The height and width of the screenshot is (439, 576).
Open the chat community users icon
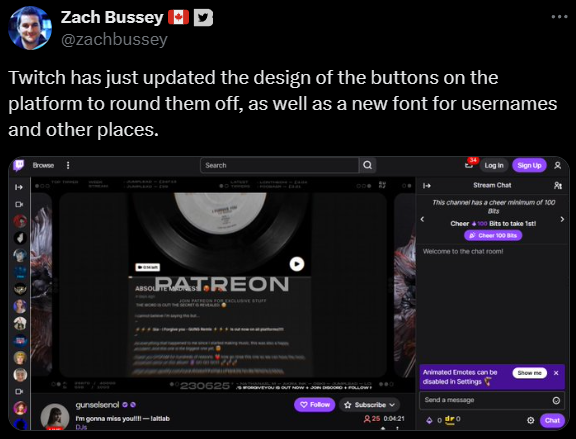tap(558, 186)
